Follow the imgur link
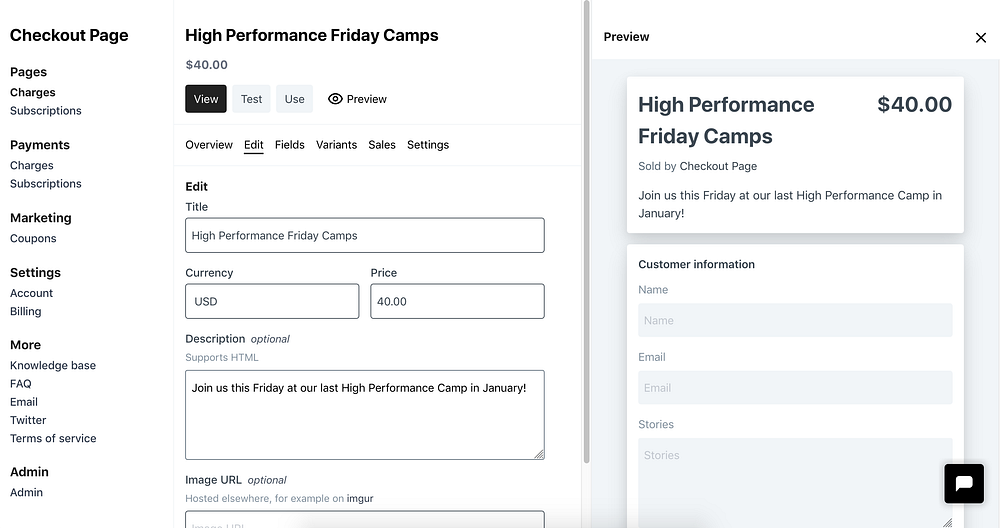Screen dimensions: 1000x528 360,498
